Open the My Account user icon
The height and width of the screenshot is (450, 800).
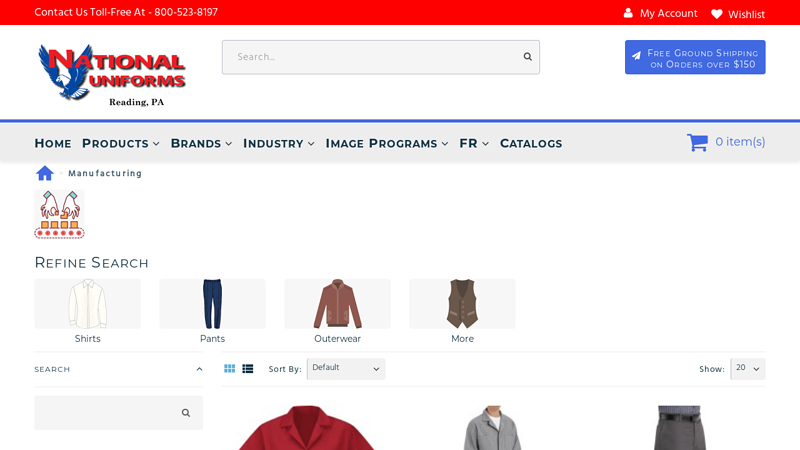(628, 13)
